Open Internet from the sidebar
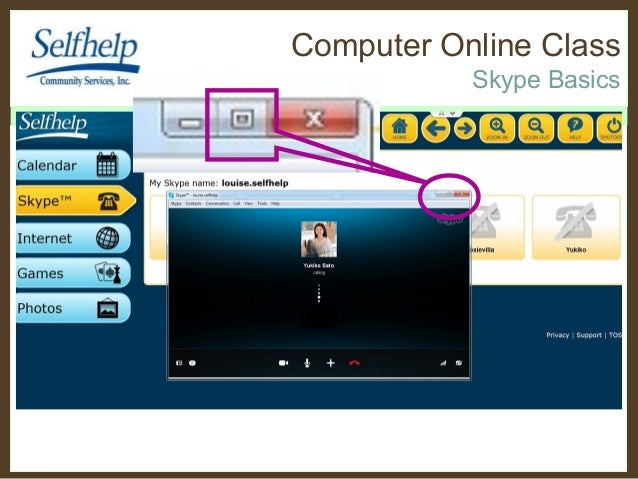The image size is (638, 479). tap(73, 238)
